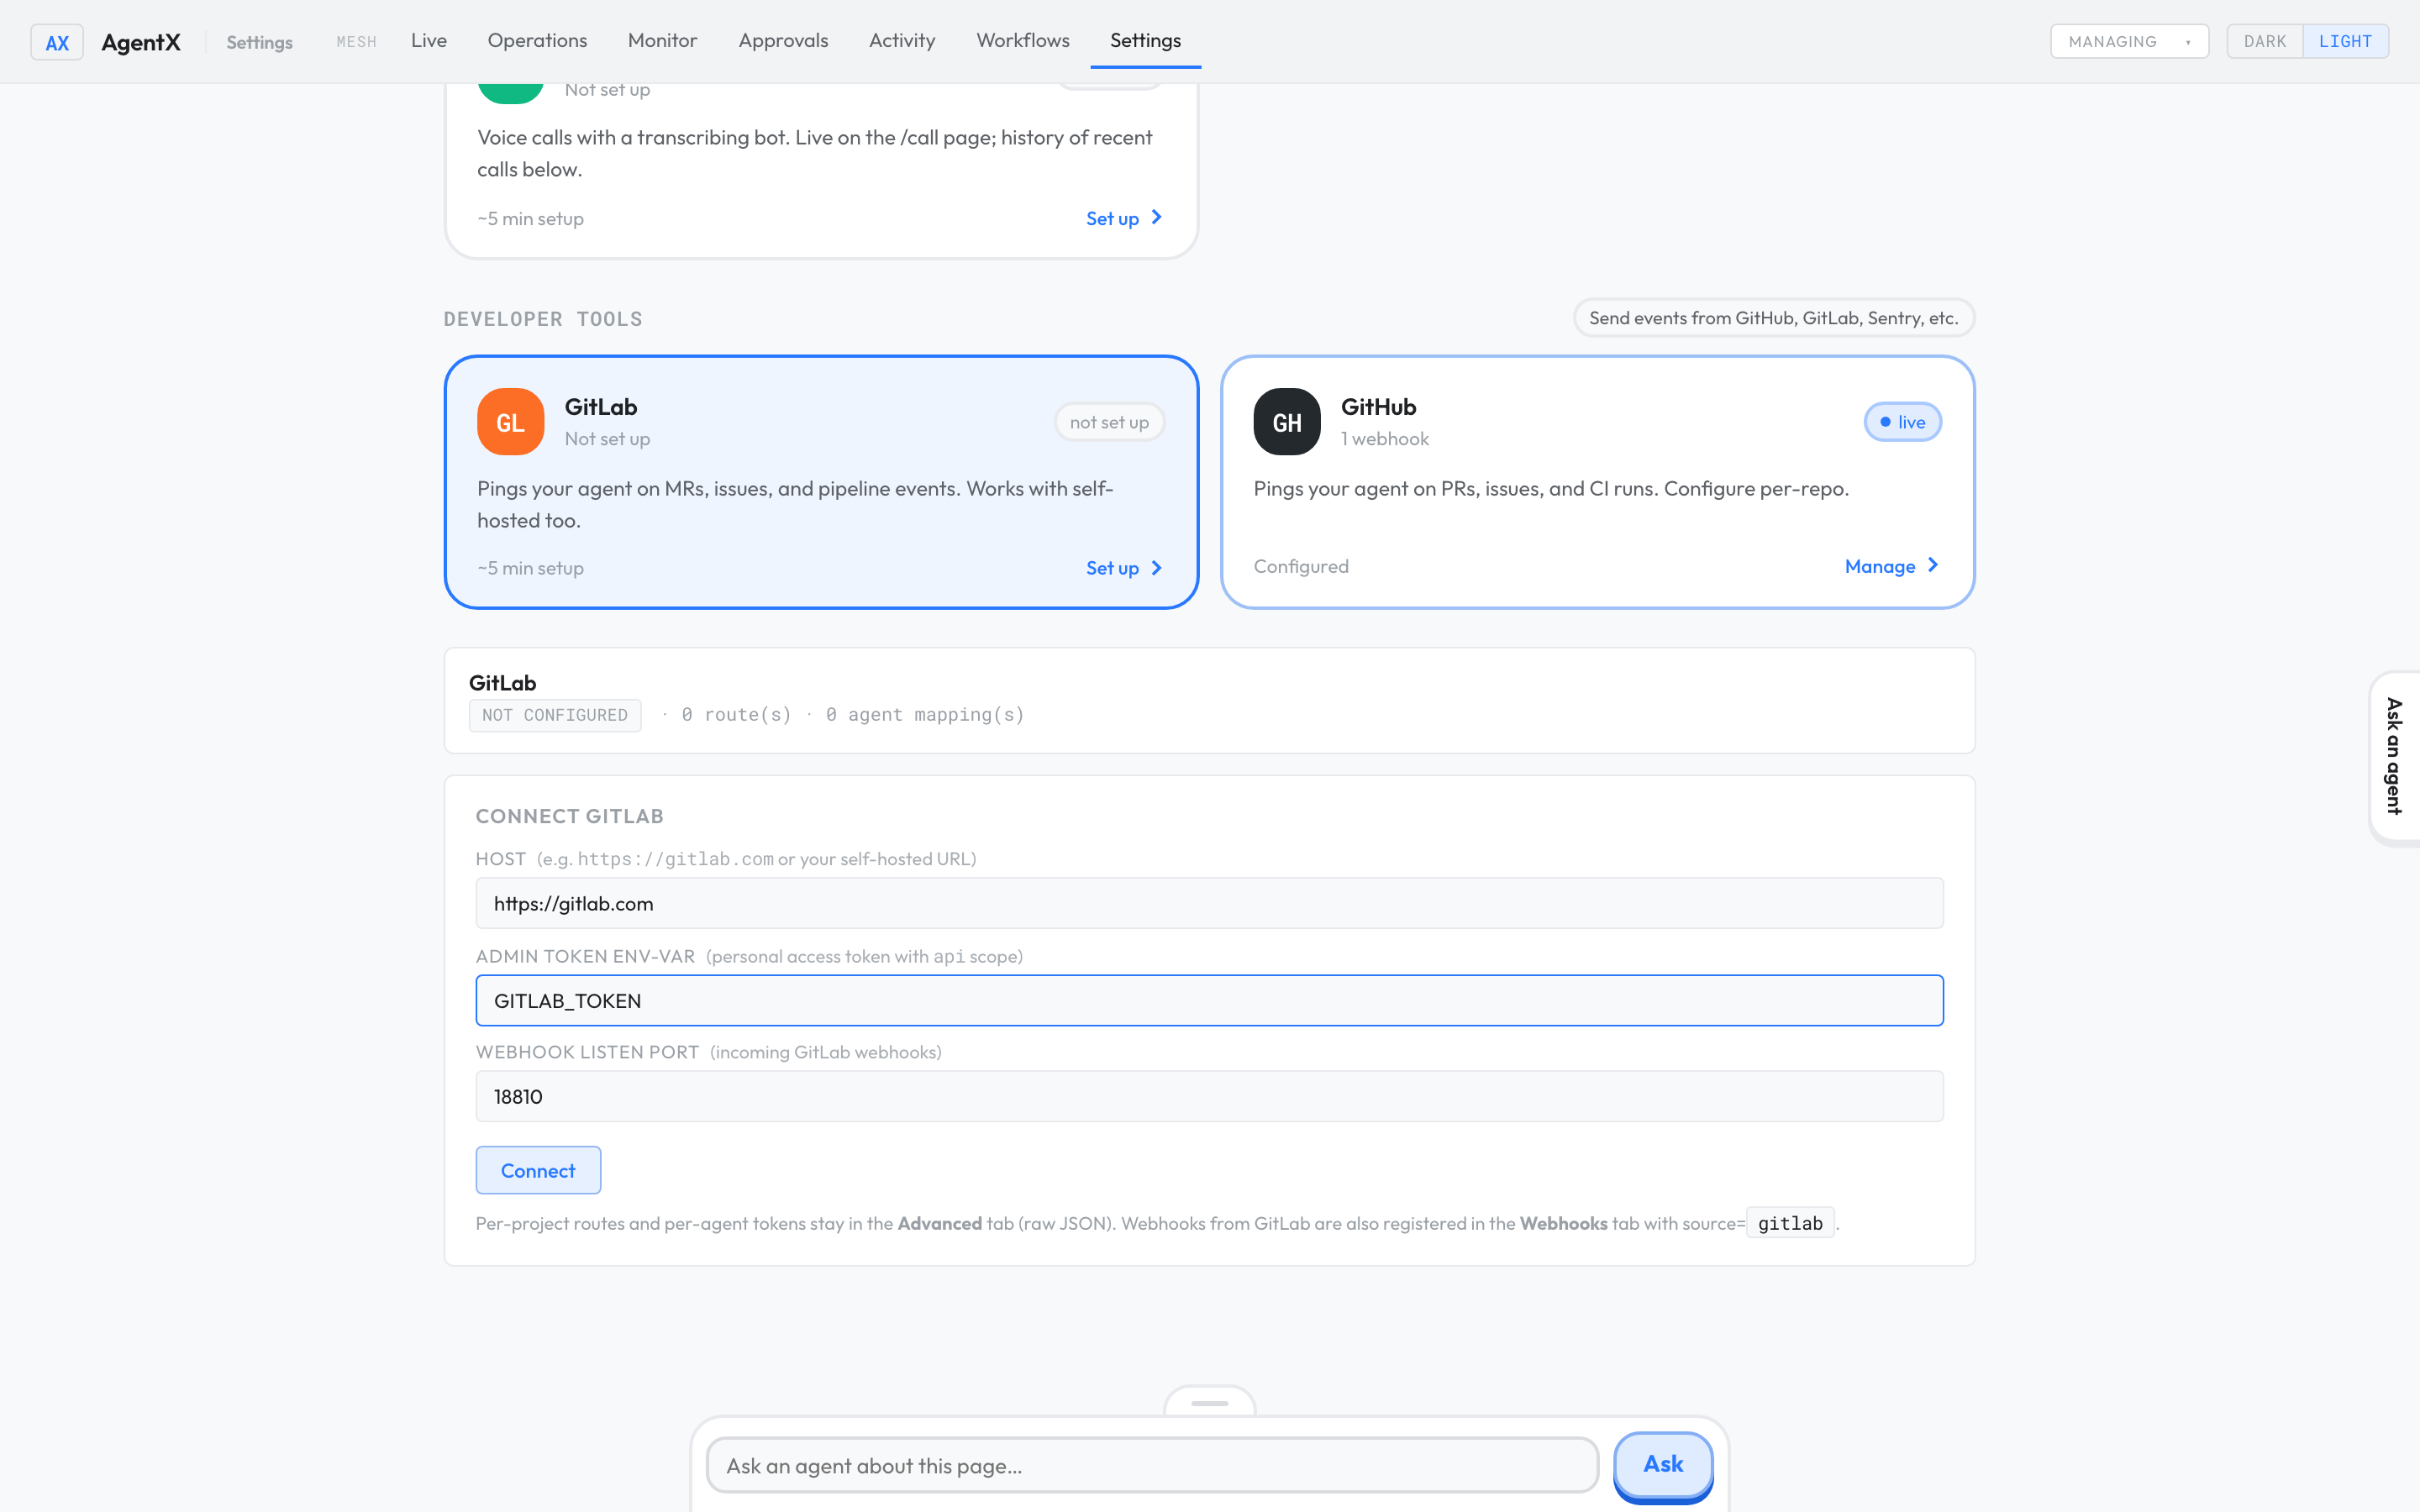Click the Configured label on GitHub card

click(1301, 566)
